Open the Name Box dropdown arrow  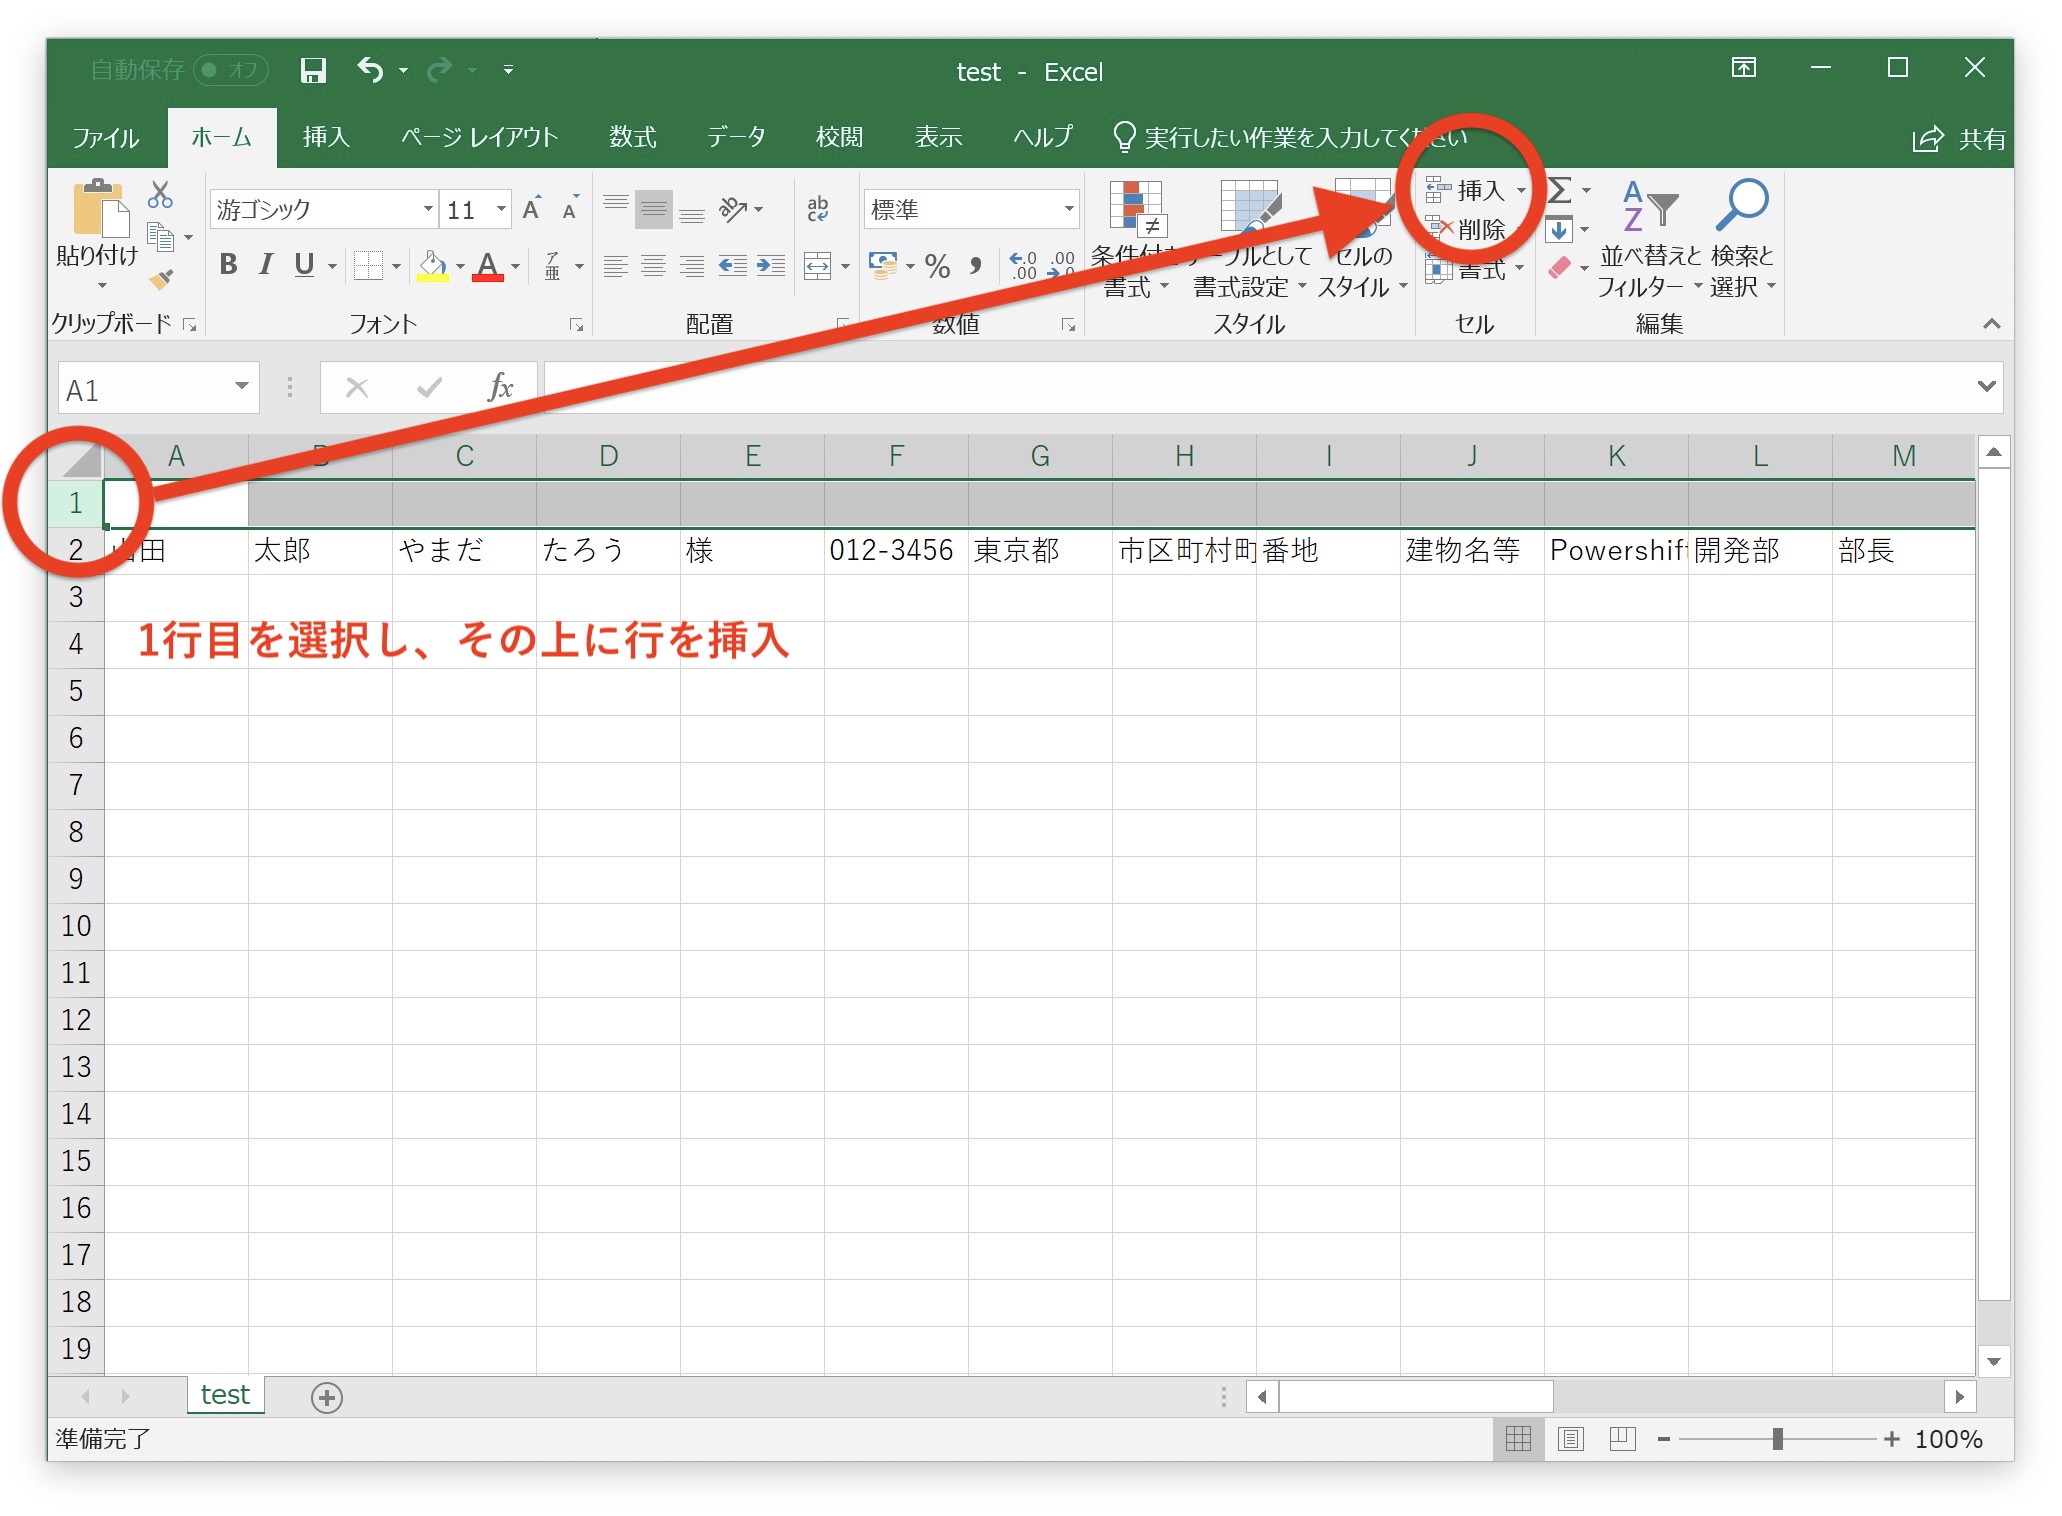[241, 387]
